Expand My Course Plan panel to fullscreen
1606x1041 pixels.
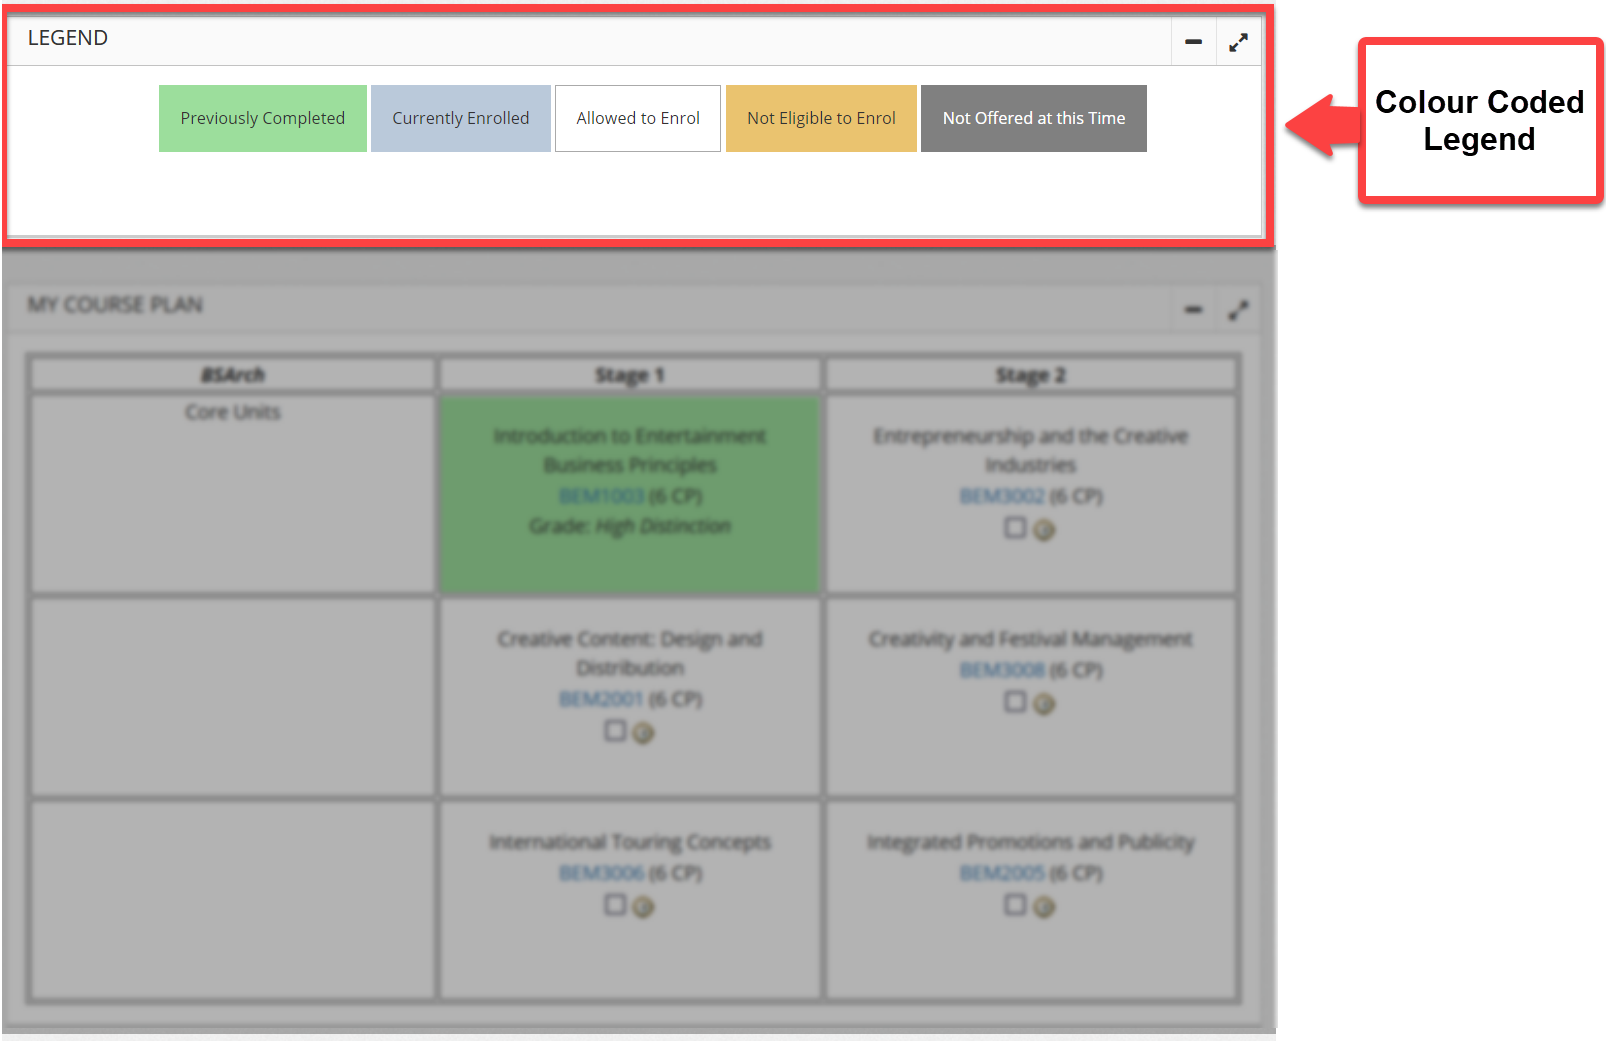tap(1238, 310)
